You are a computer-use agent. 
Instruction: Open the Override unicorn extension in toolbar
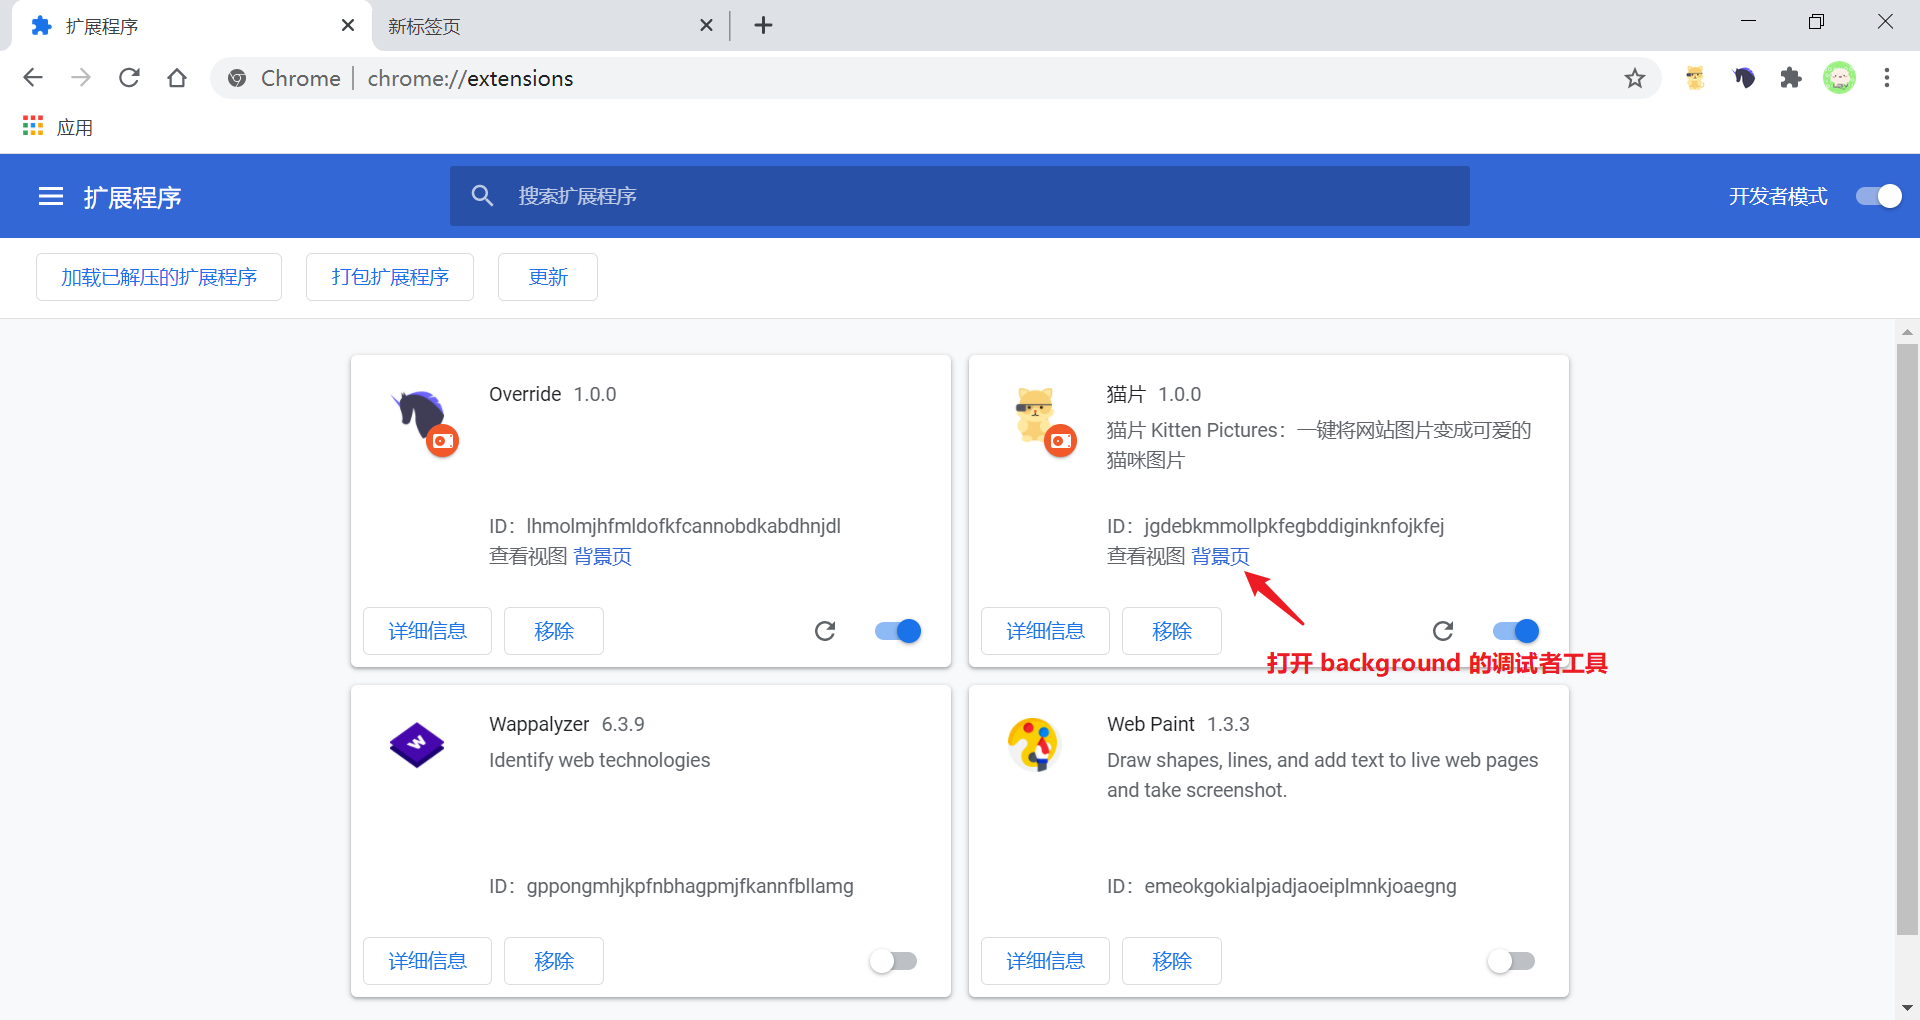click(1744, 78)
